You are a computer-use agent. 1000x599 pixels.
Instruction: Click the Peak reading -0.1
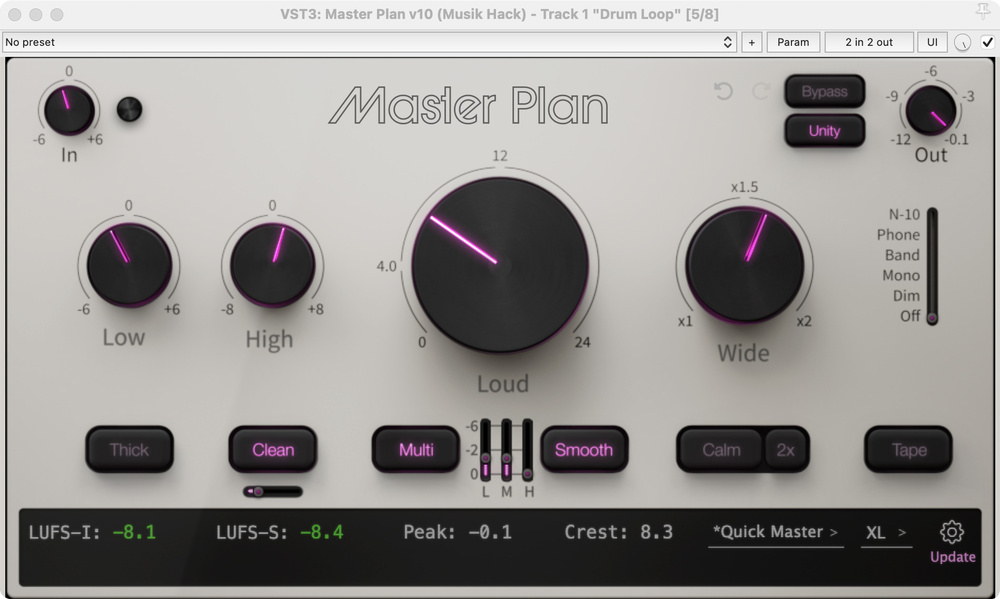click(x=490, y=532)
